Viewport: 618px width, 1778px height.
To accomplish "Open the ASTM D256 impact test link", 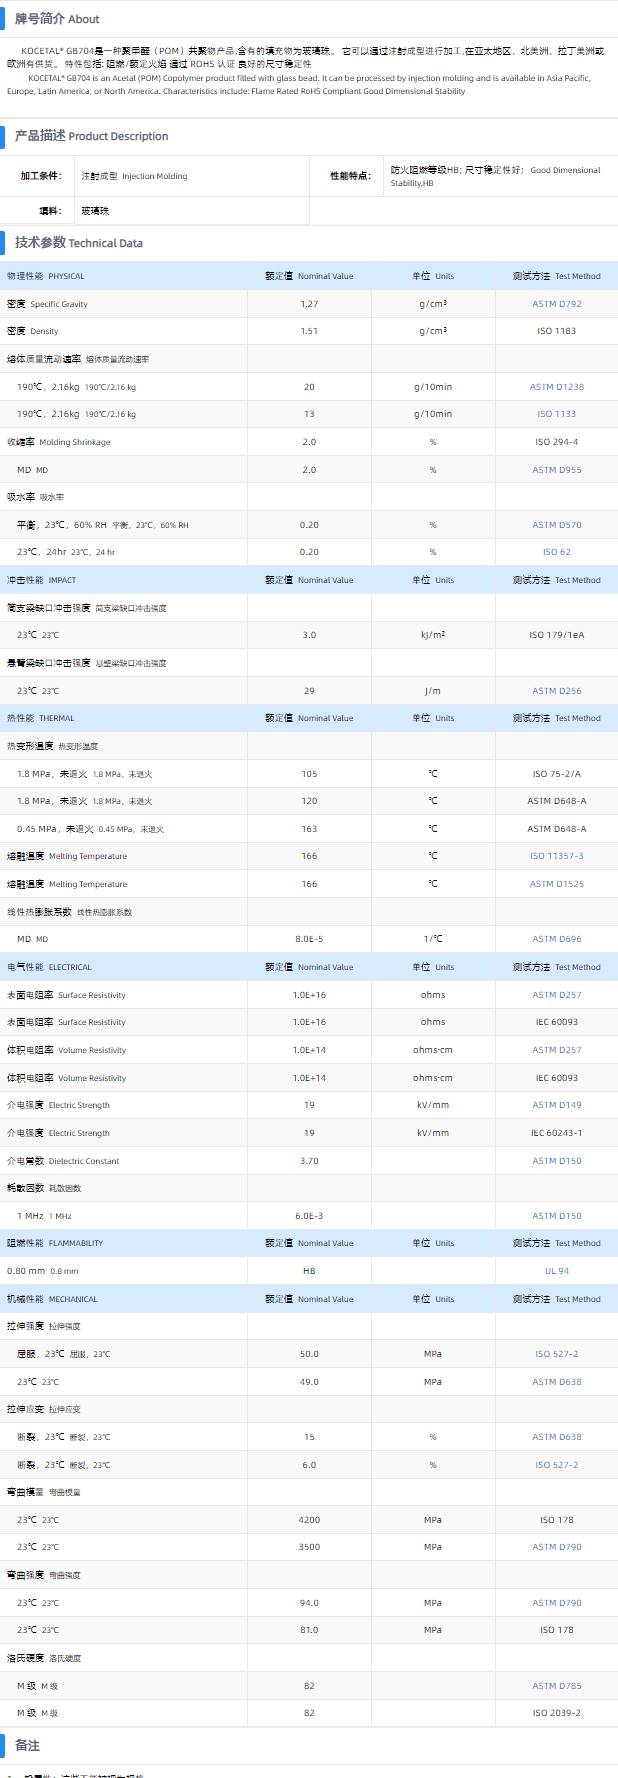I will pyautogui.click(x=556, y=691).
